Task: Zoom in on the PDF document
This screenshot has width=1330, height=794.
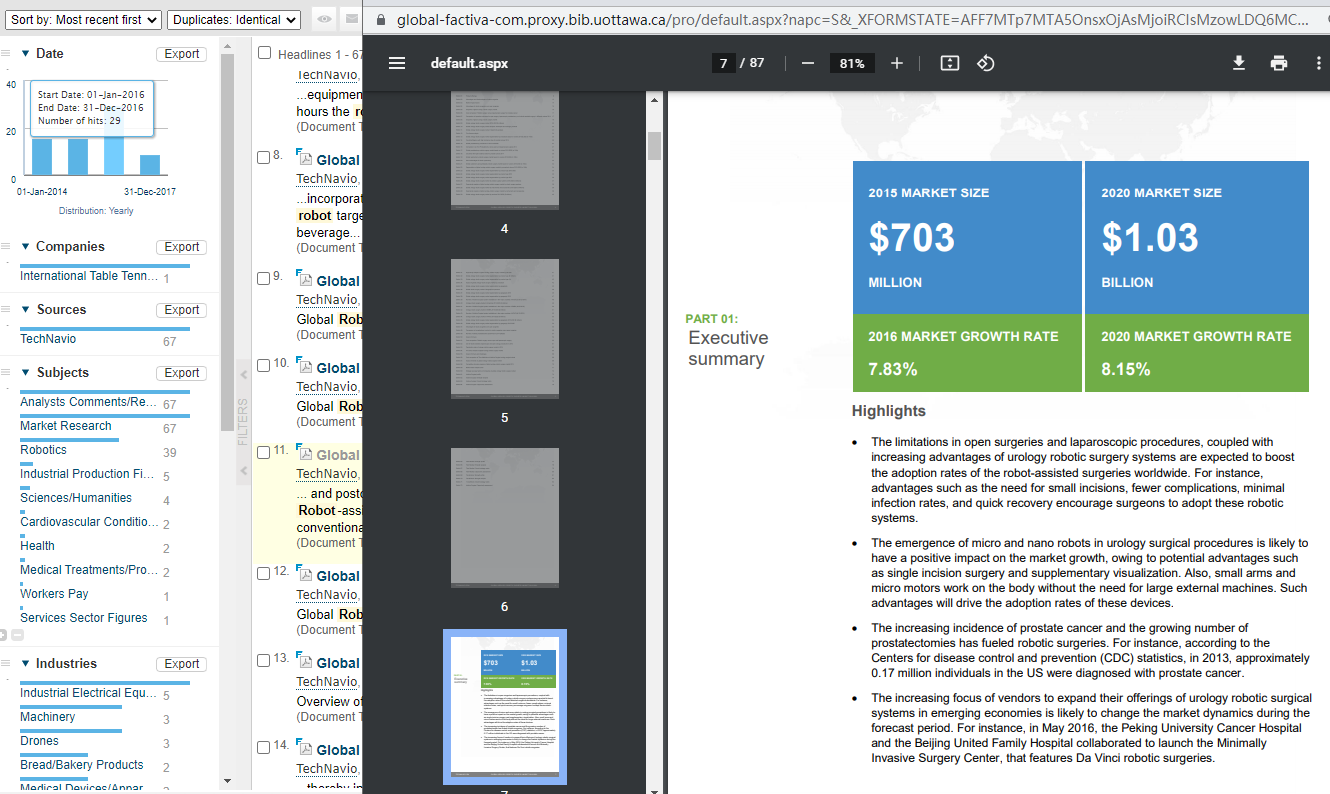Action: click(897, 63)
